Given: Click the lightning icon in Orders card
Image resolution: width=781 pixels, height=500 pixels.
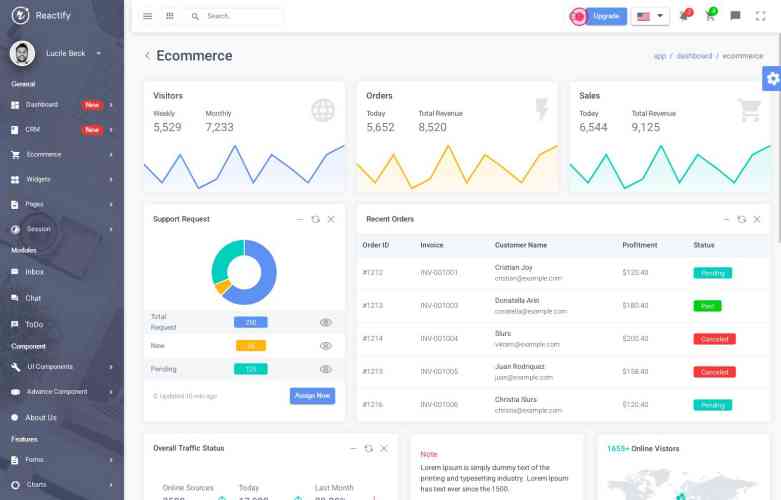Looking at the screenshot, I should pyautogui.click(x=541, y=109).
